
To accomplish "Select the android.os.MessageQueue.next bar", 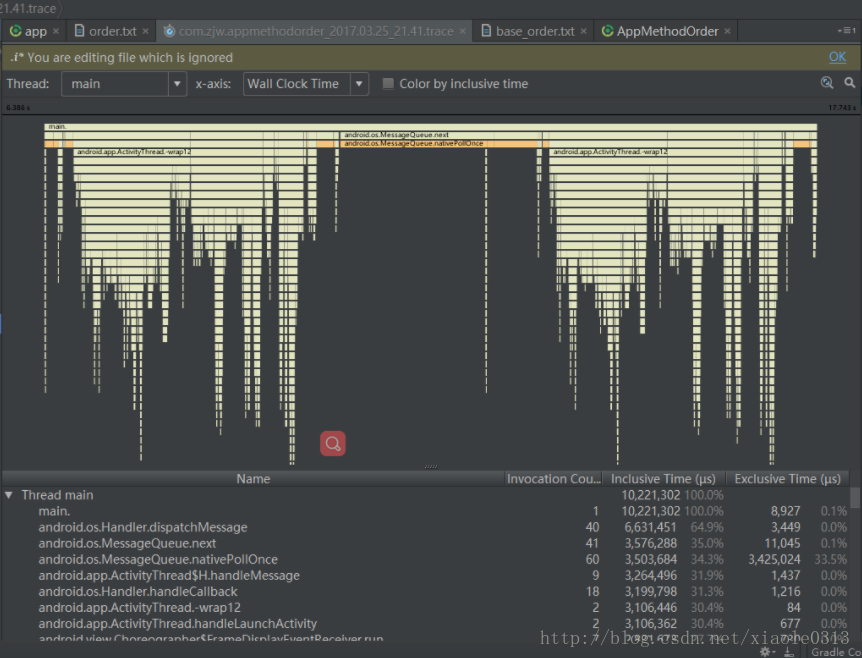I will (441, 135).
